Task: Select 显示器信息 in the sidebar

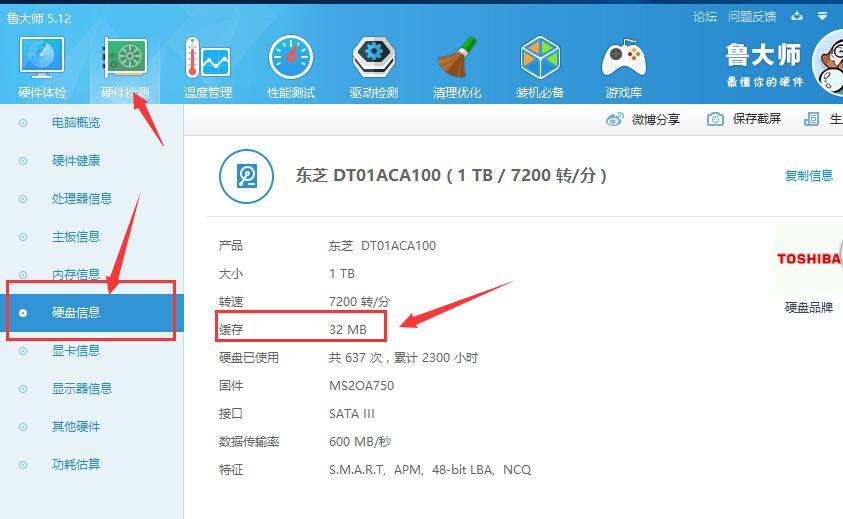Action: pyautogui.click(x=82, y=388)
